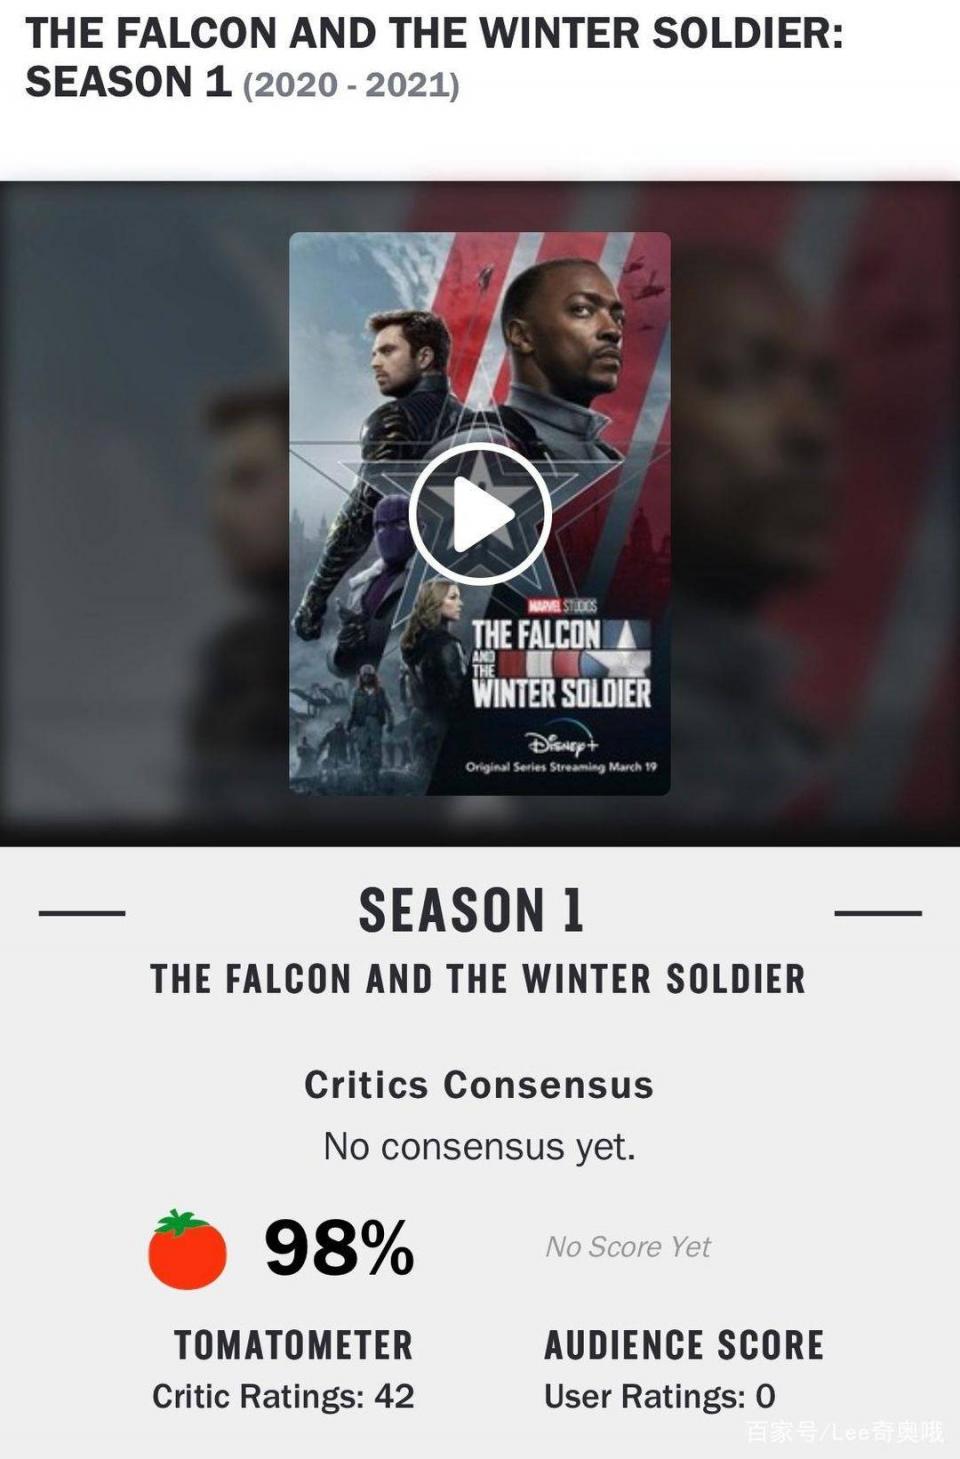
Task: Click the series name below SEASON 1
Action: pyautogui.click(x=478, y=979)
